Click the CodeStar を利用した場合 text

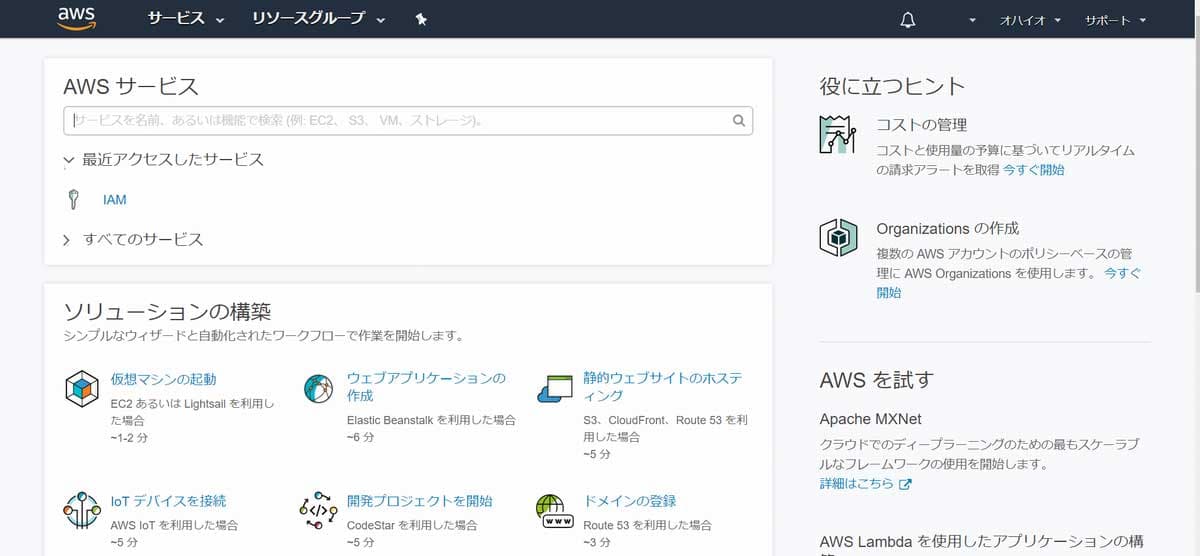point(411,525)
